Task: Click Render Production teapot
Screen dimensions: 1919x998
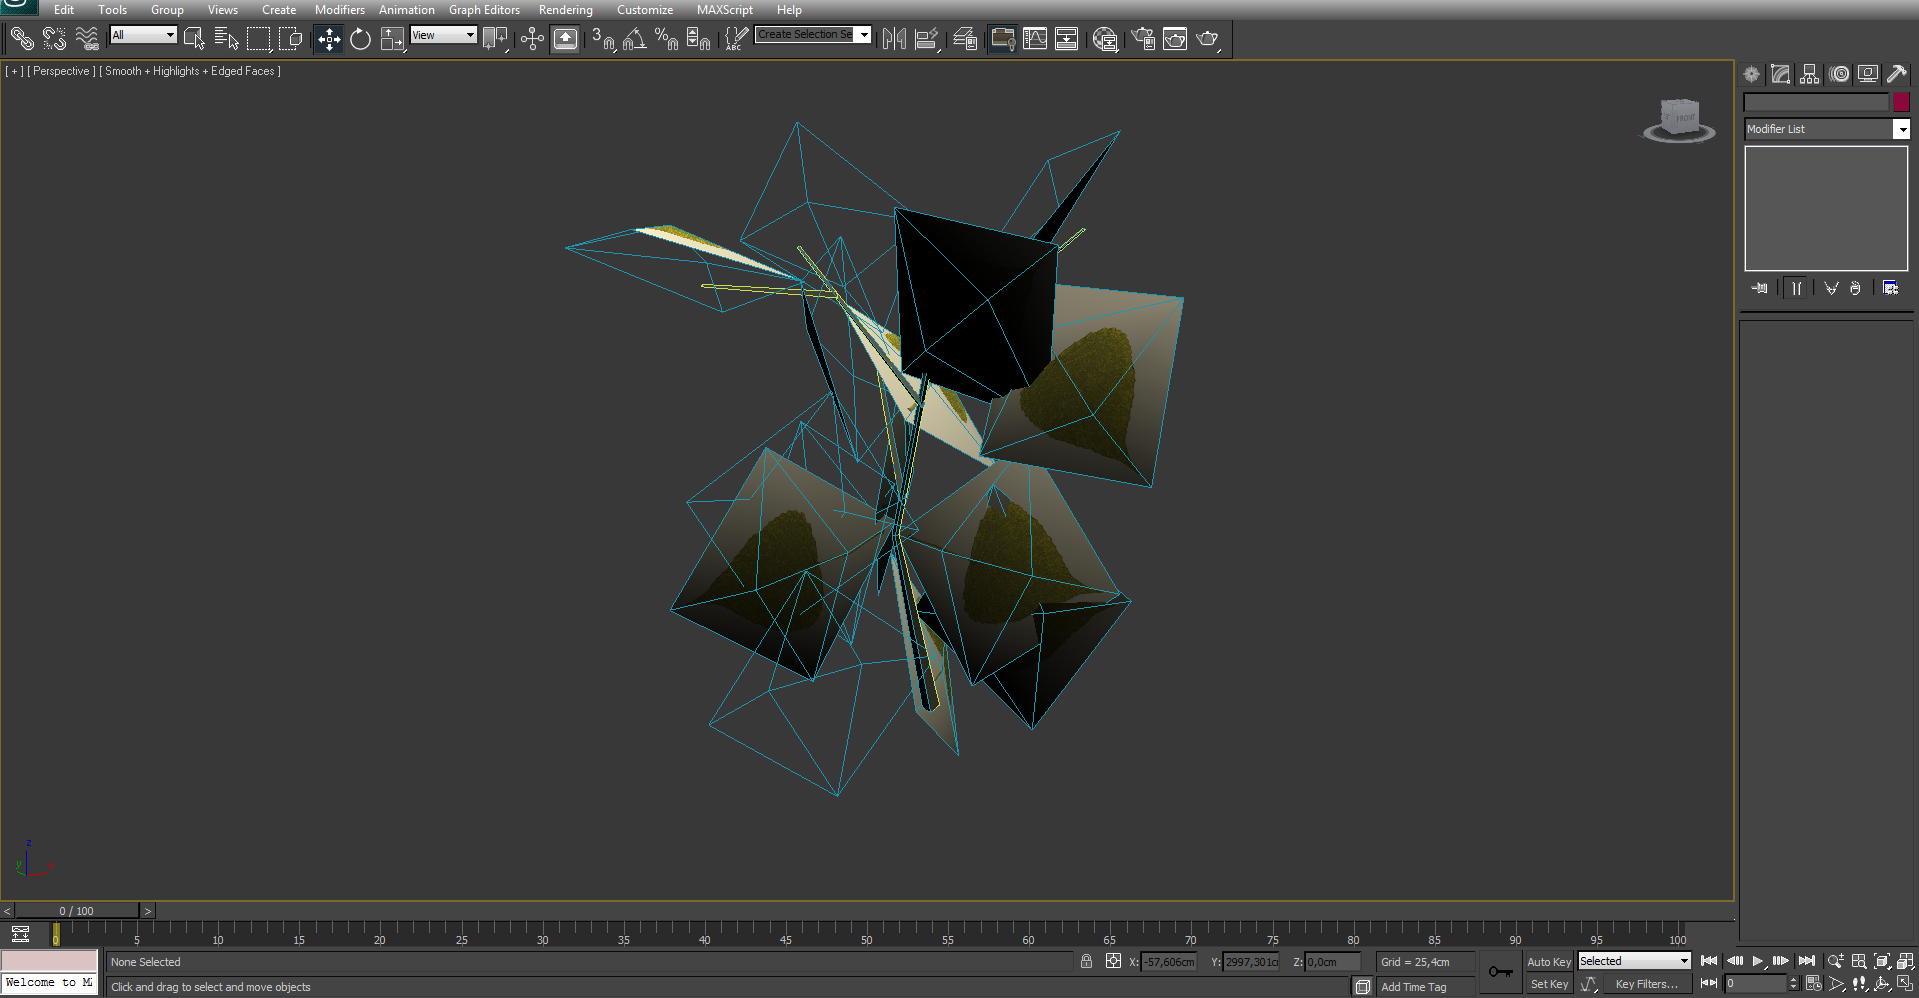Action: (1208, 39)
